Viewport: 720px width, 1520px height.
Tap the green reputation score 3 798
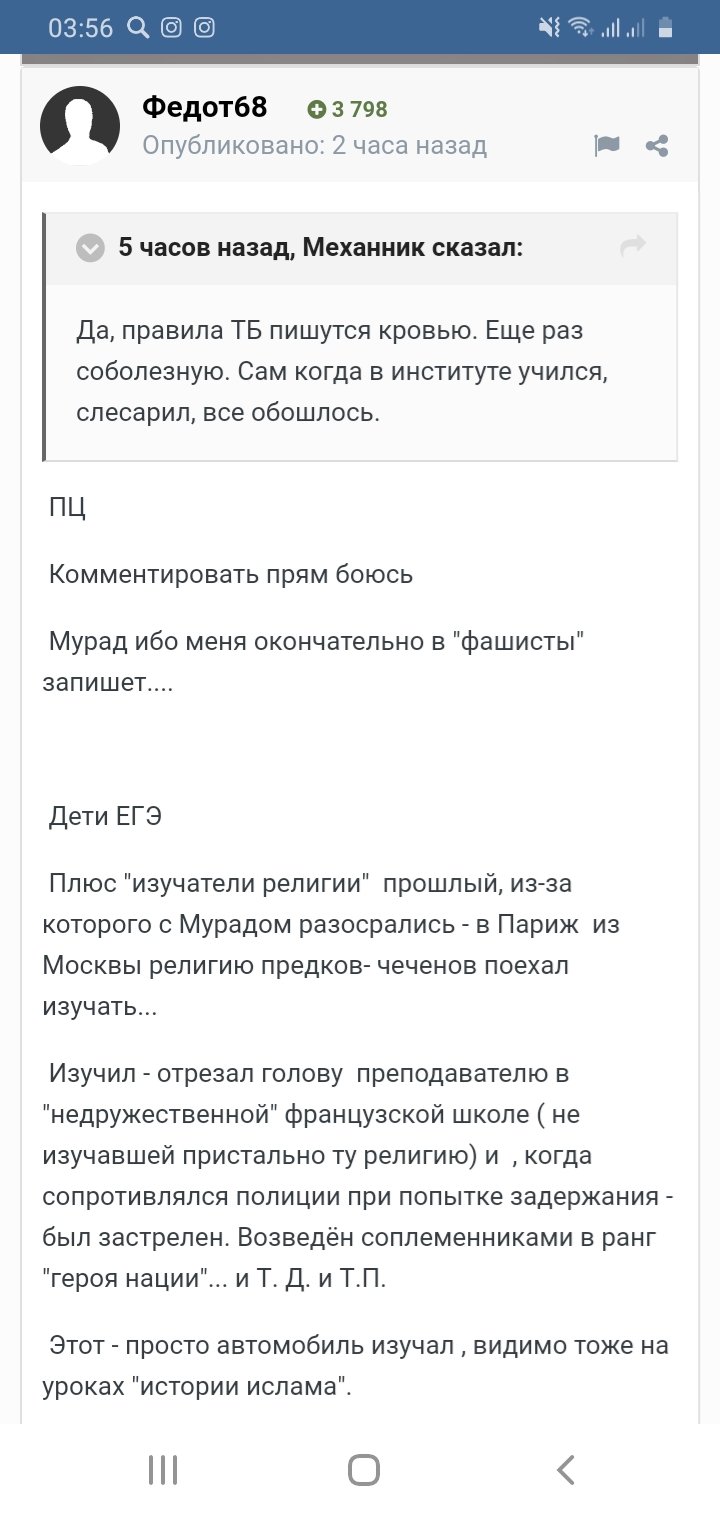click(348, 109)
